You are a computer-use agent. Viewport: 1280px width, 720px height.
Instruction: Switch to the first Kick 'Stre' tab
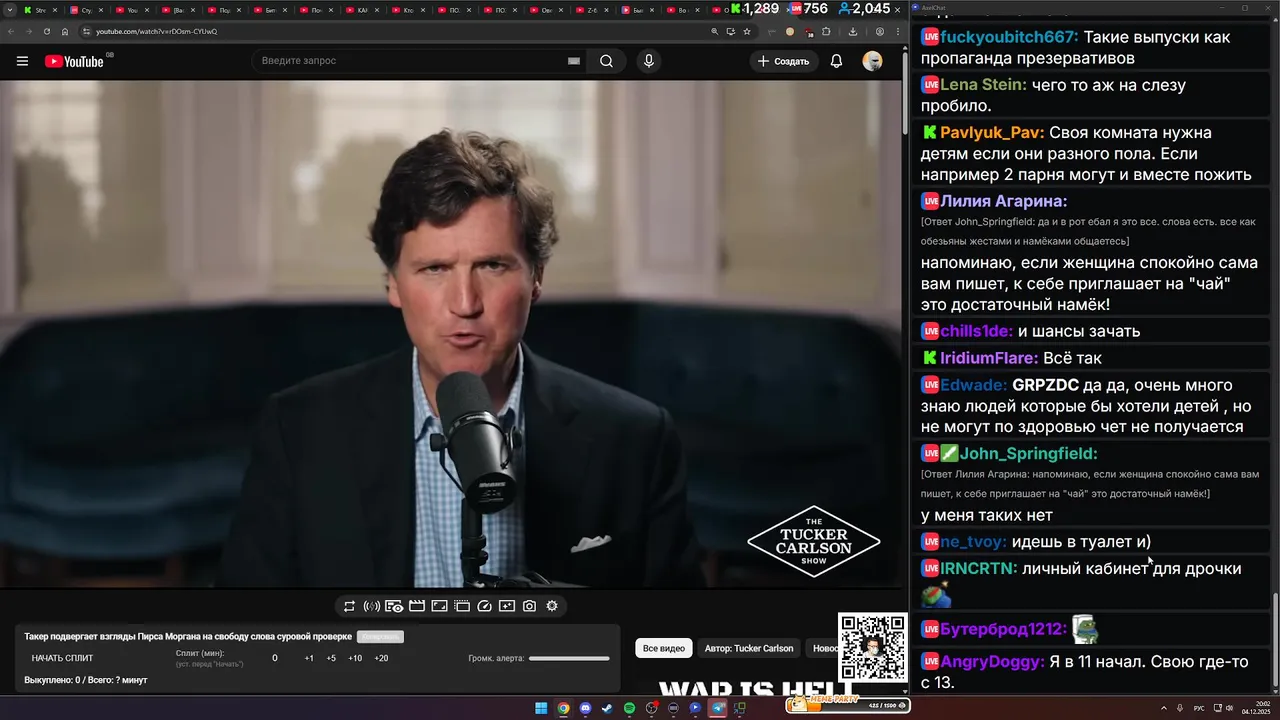[40, 10]
